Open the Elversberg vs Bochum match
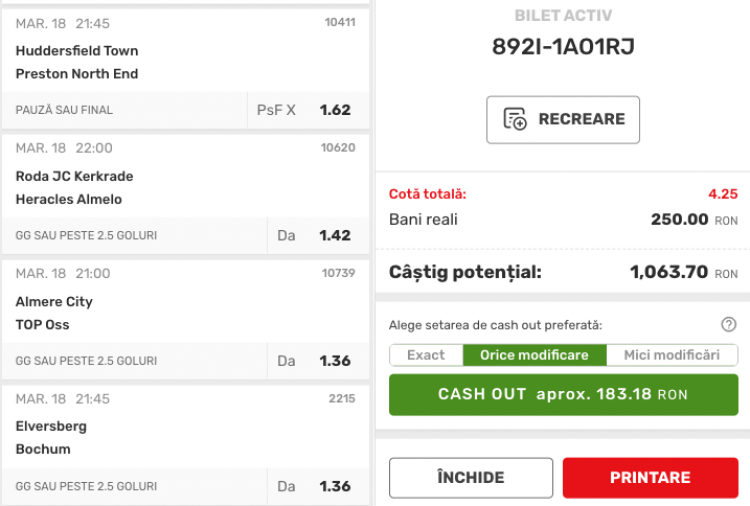 (51, 438)
